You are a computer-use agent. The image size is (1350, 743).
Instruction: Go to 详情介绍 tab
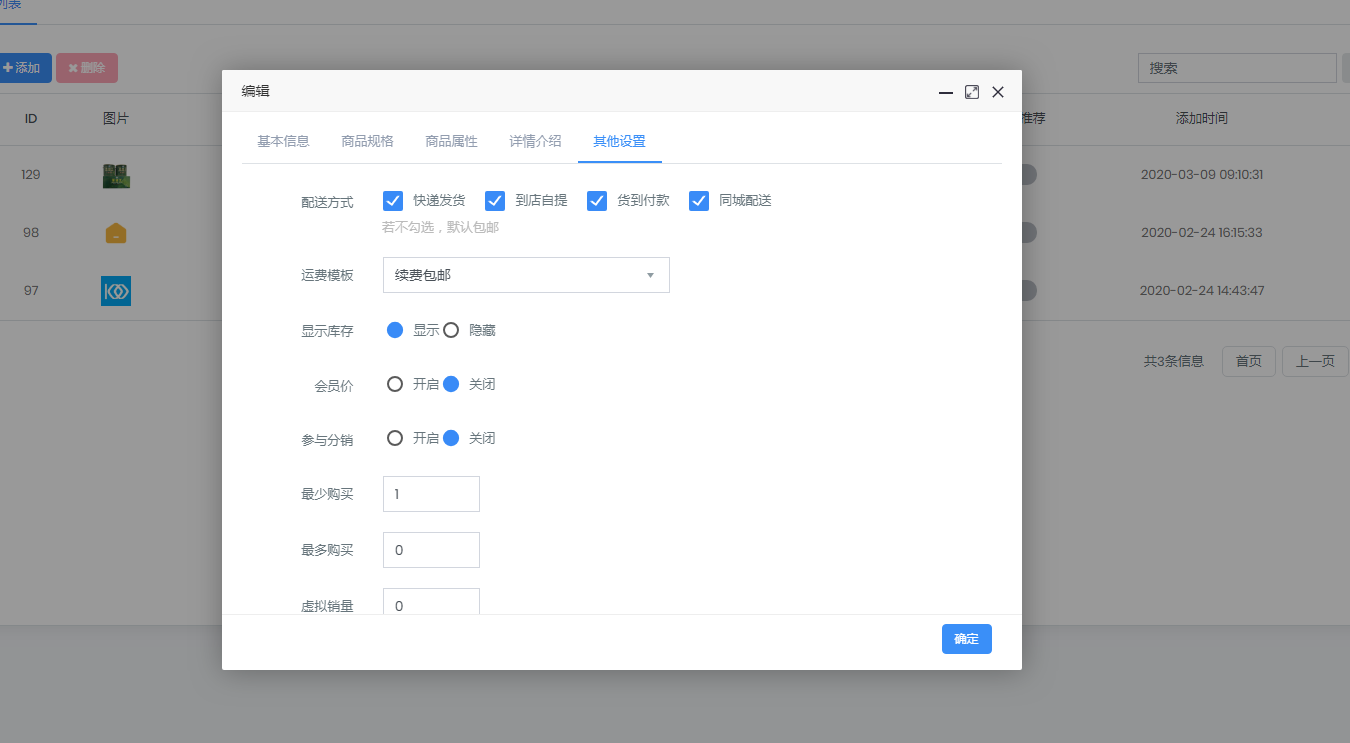[535, 141]
